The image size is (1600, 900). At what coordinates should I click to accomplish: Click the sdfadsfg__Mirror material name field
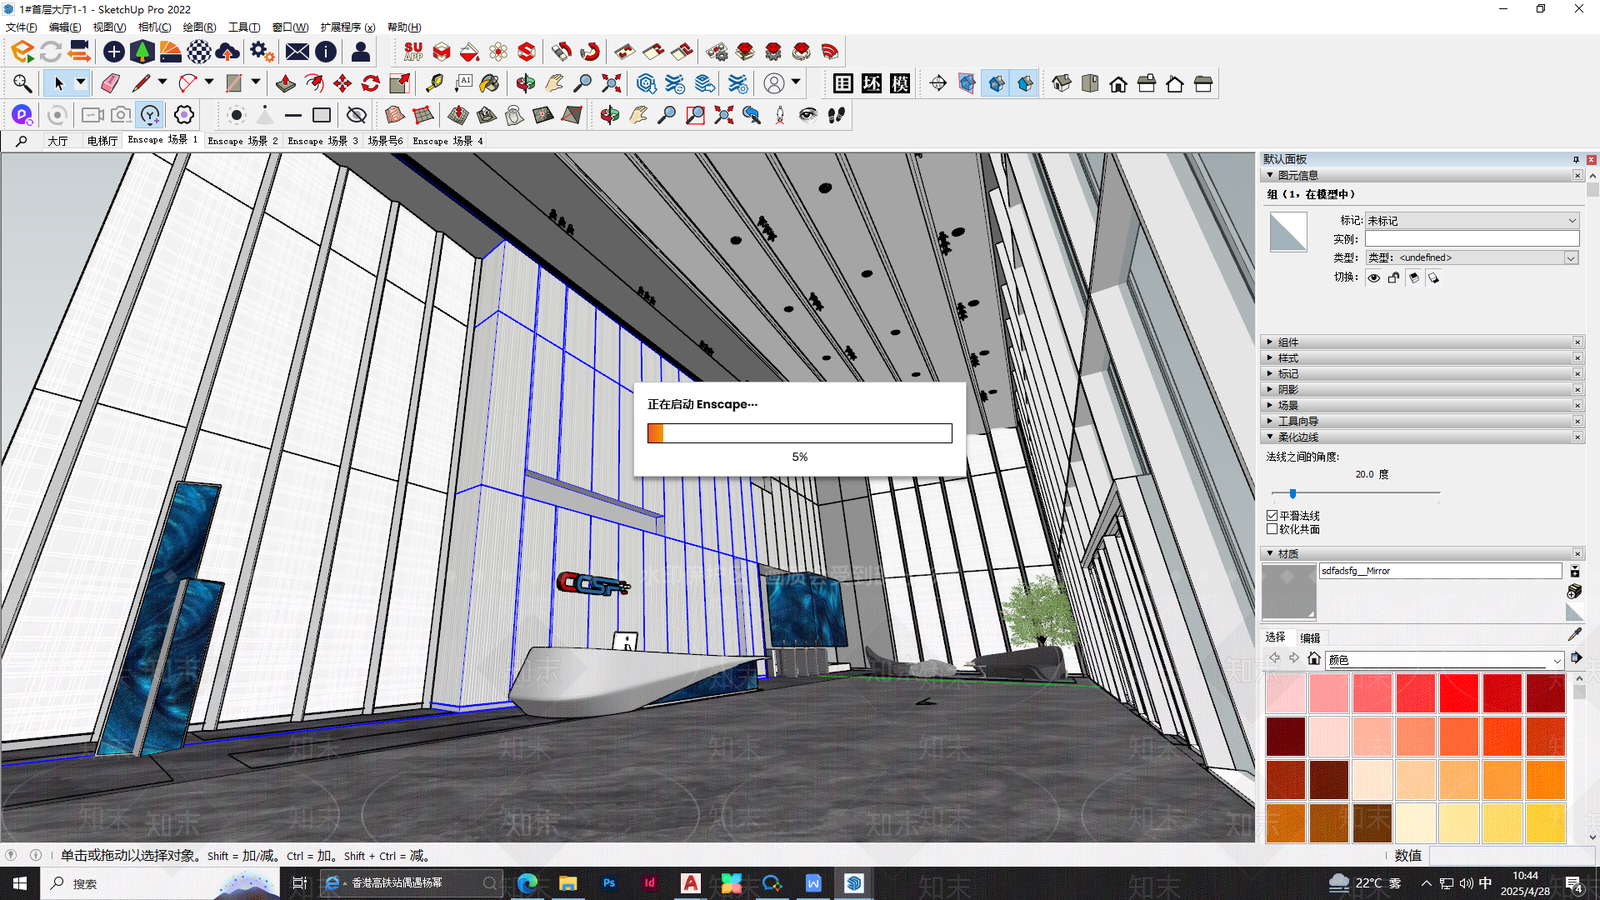click(x=1440, y=571)
